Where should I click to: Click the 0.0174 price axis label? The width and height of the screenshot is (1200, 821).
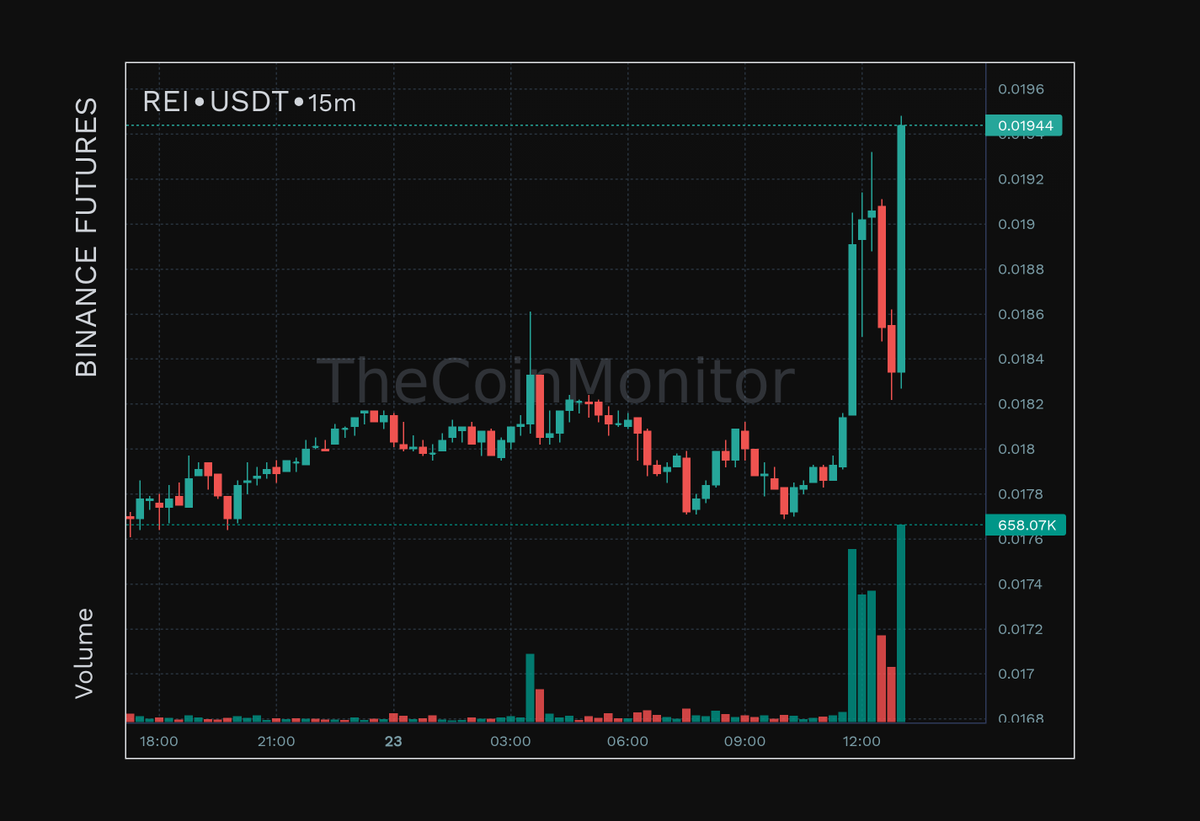point(1020,585)
